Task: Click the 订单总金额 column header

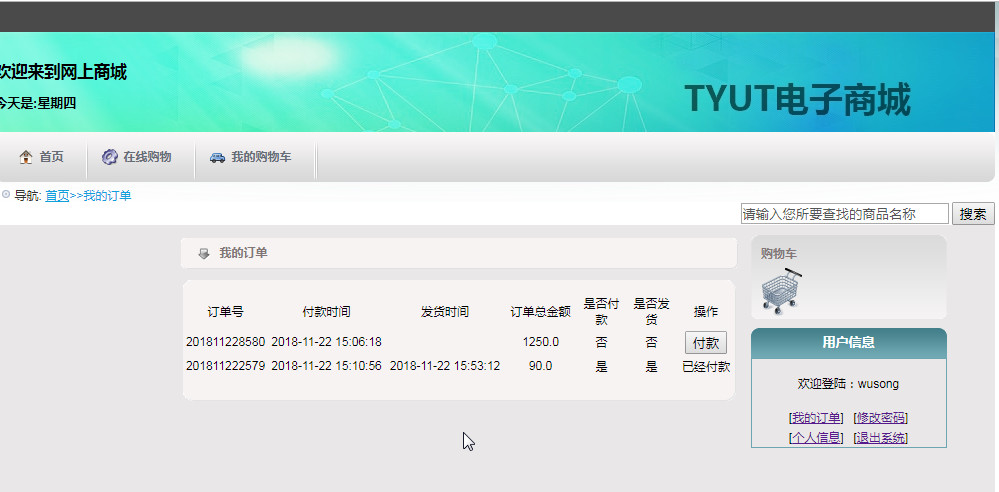Action: pyautogui.click(x=540, y=312)
